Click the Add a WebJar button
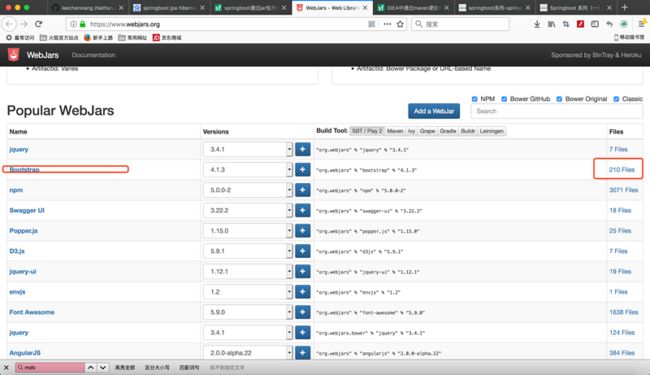 [x=434, y=111]
